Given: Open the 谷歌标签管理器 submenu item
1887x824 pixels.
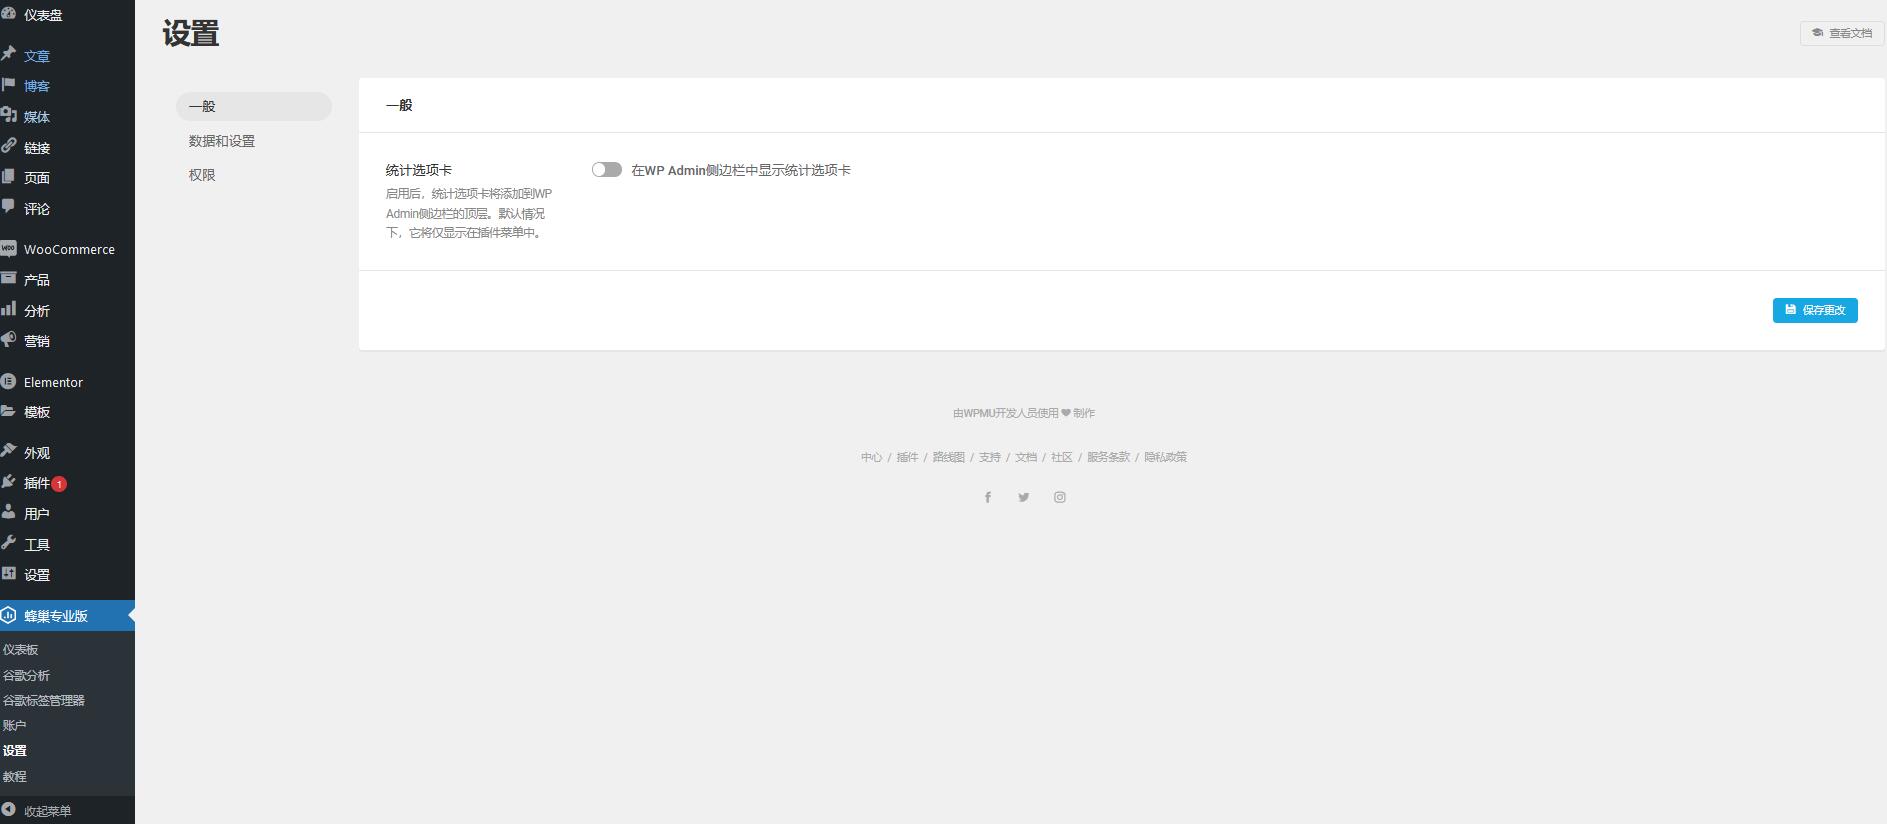Looking at the screenshot, I should [x=44, y=701].
